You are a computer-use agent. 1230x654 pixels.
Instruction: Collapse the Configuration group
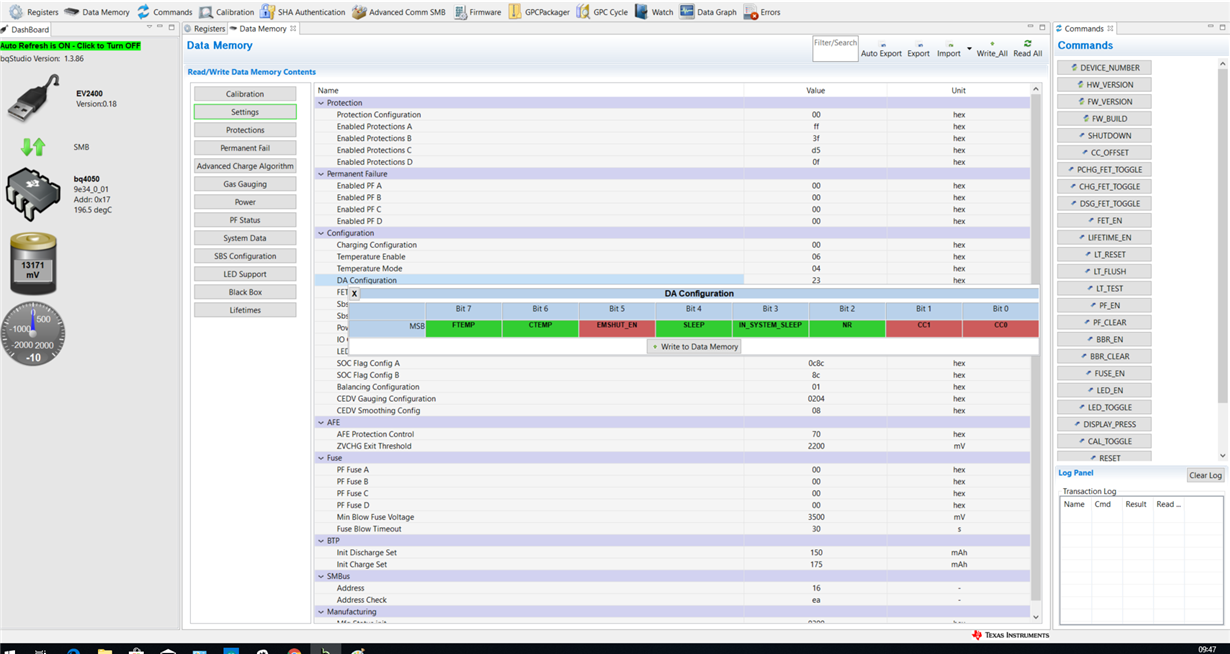(x=321, y=233)
